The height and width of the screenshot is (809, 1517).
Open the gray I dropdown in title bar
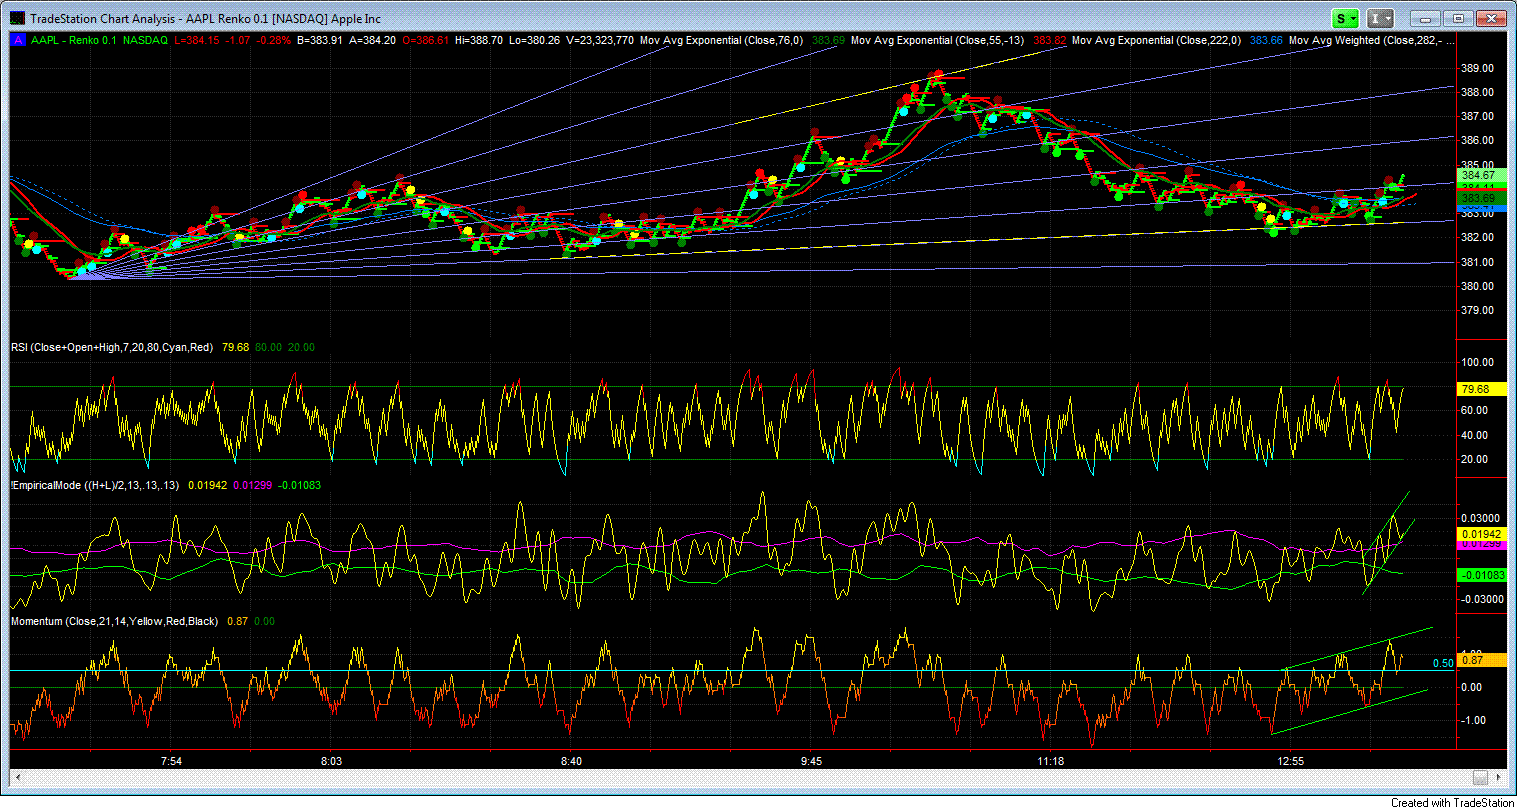click(x=1381, y=18)
